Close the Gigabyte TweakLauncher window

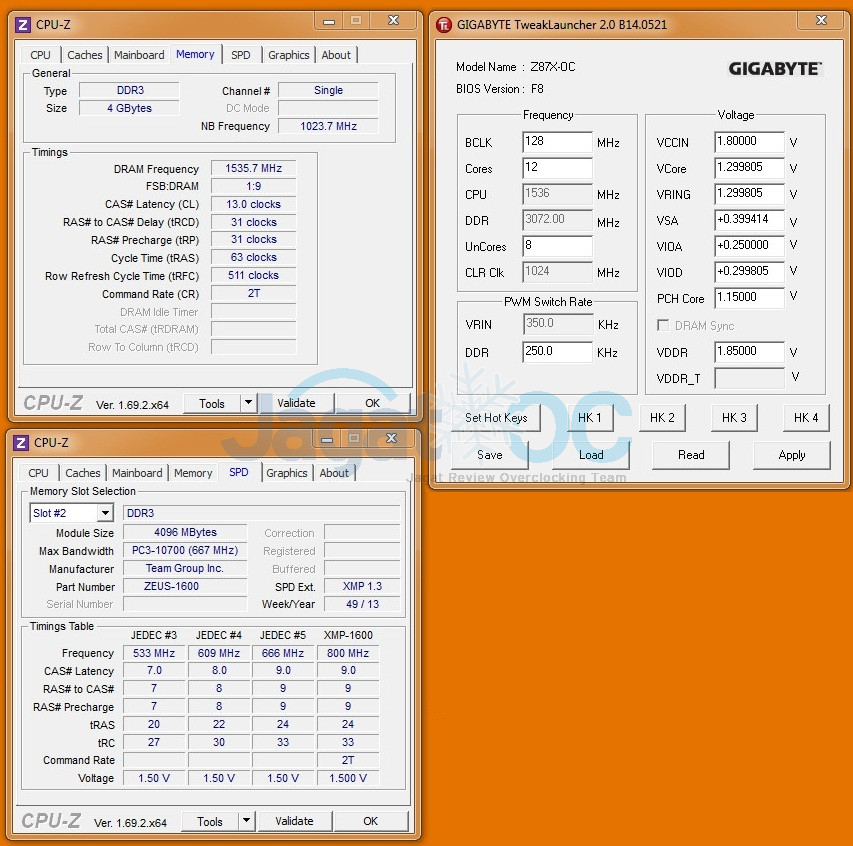point(825,24)
